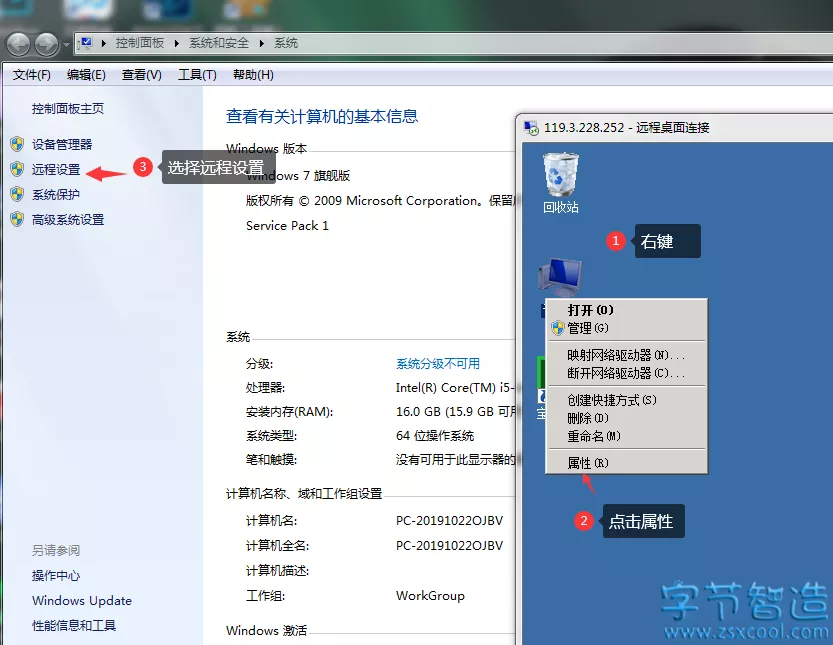Open 远程设置 link in sidebar
Image resolution: width=833 pixels, height=645 pixels.
(56, 169)
